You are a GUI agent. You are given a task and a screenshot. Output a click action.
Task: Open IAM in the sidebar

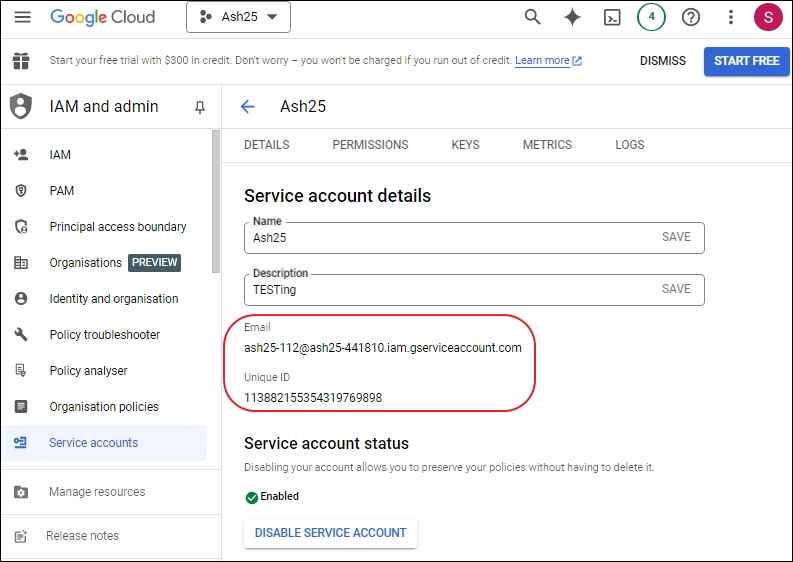click(60, 155)
